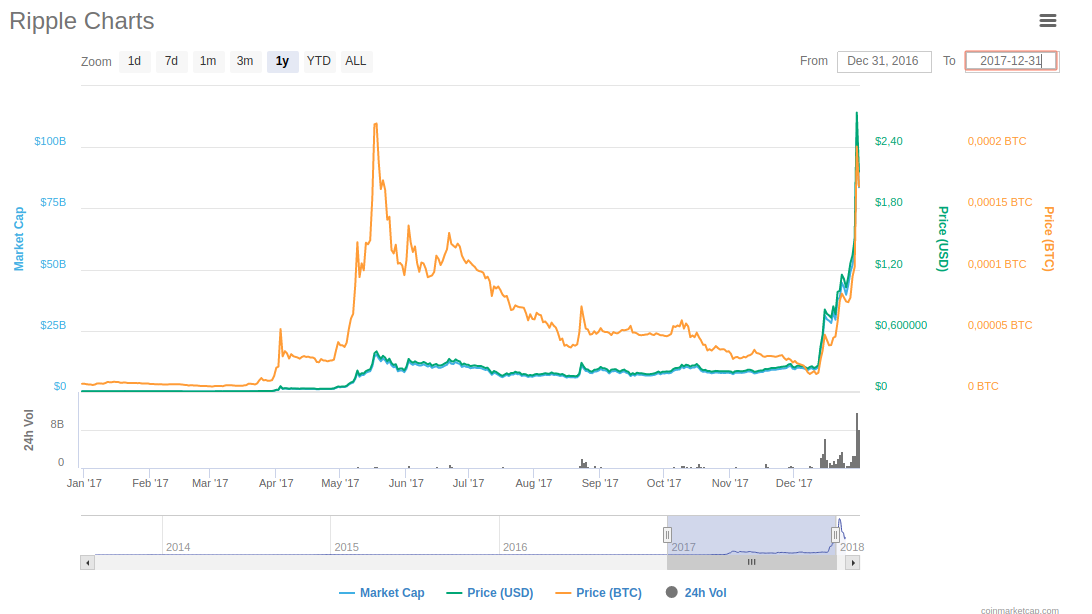The image size is (1092, 614).
Task: Toggle 24h Vol series in legend
Action: [x=696, y=593]
